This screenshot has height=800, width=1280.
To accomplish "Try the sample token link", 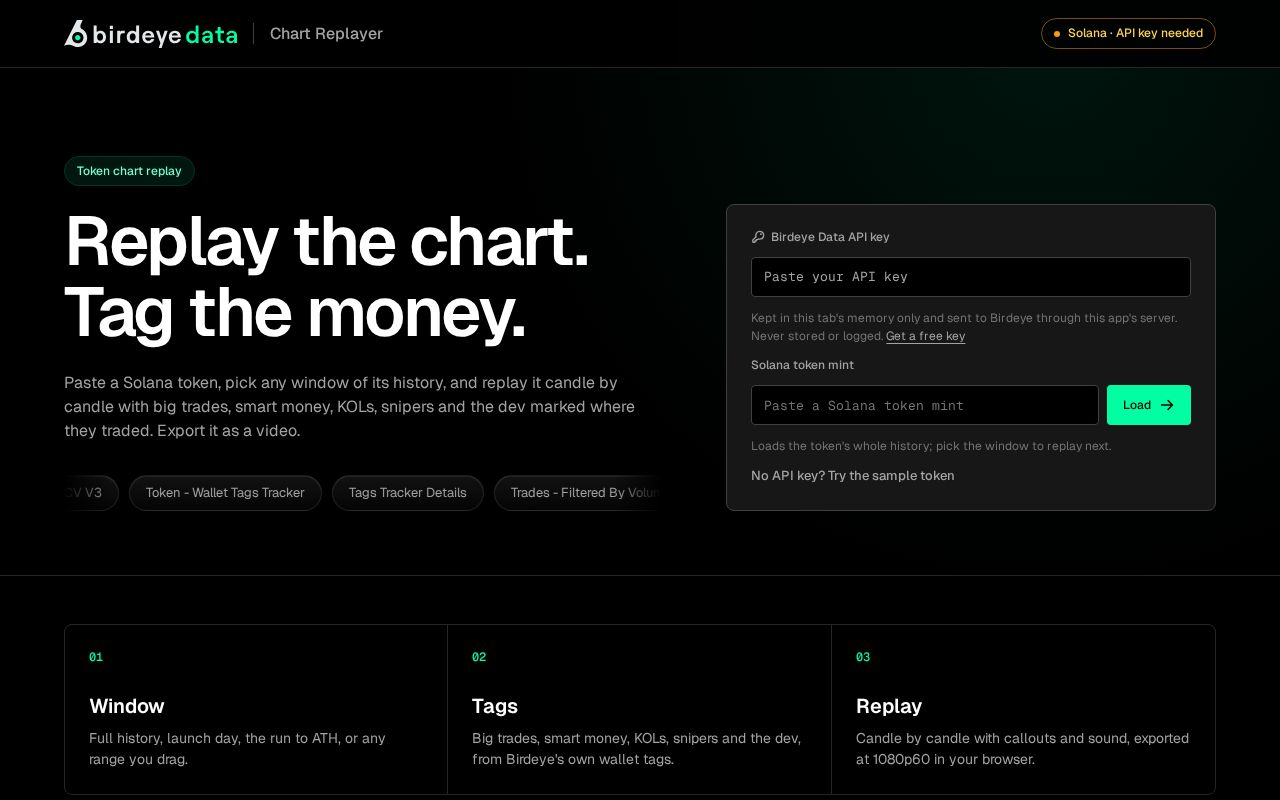I will point(853,476).
